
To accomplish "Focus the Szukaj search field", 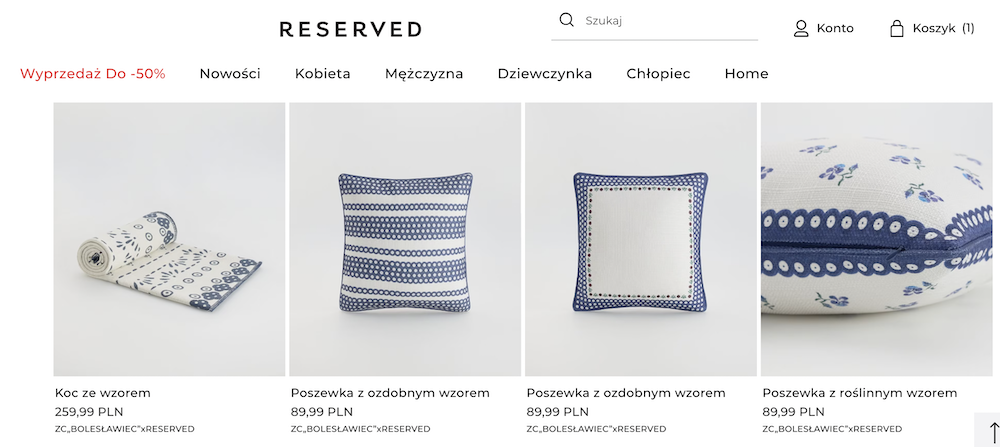I will coord(654,20).
